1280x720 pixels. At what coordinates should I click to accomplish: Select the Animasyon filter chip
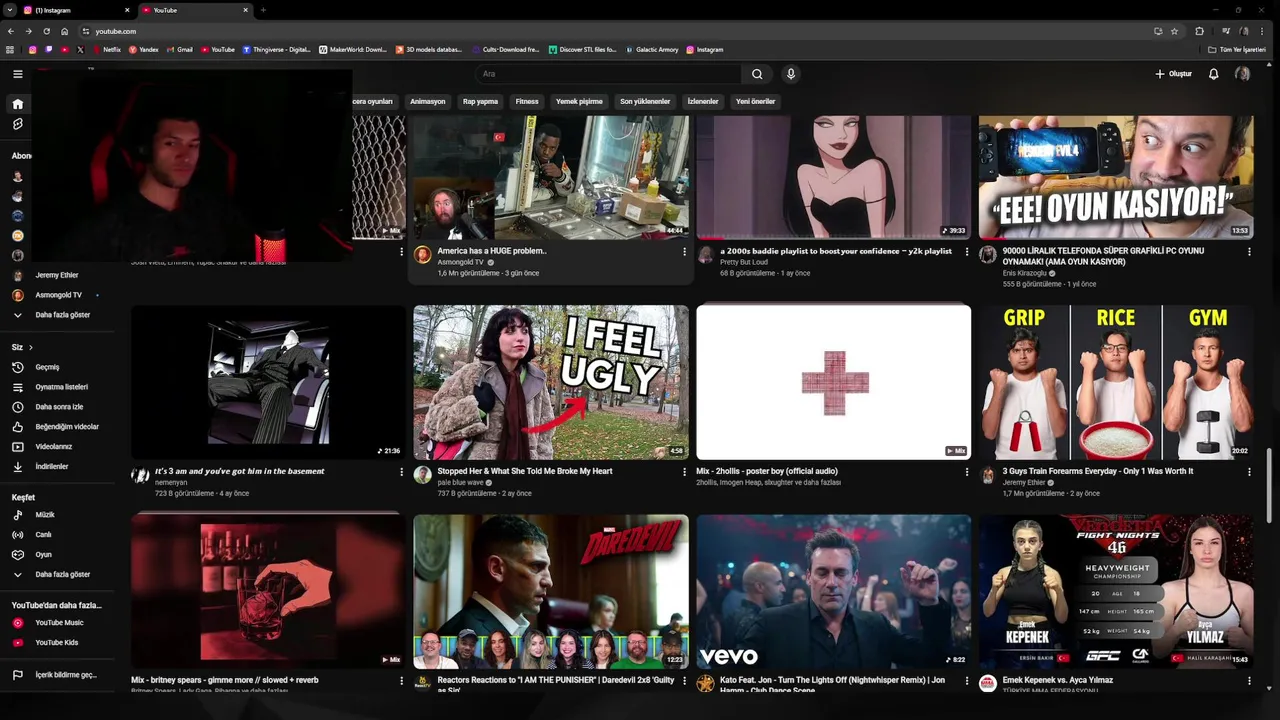428,101
